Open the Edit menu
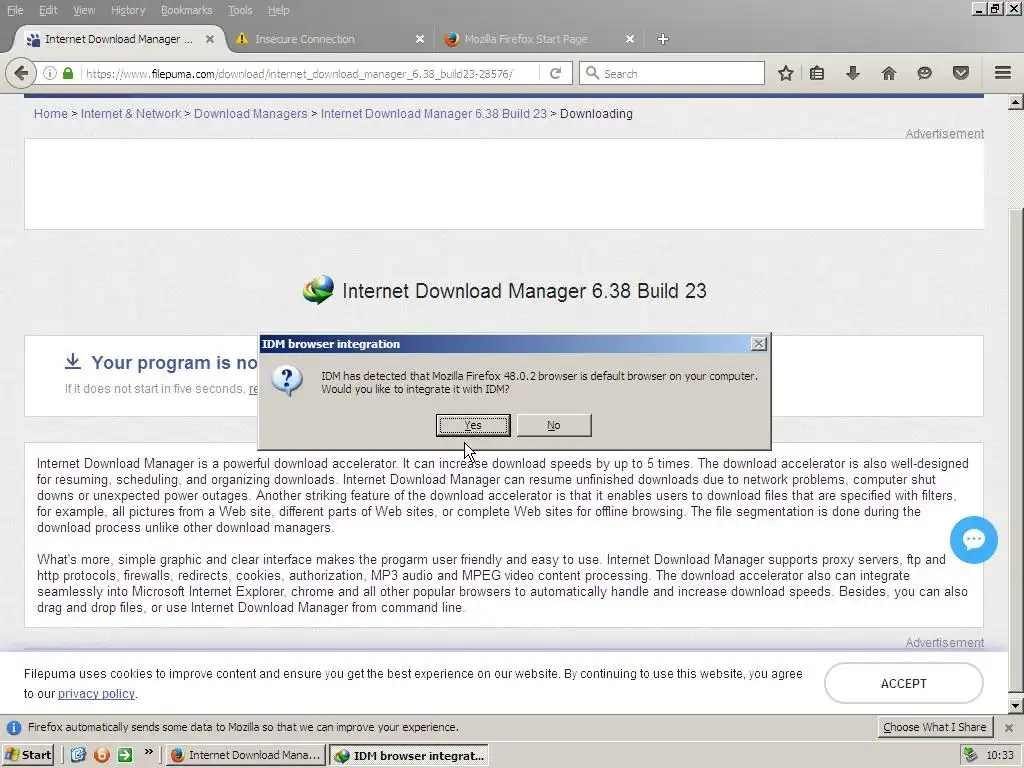Screen dimensions: 1024x768 48,10
